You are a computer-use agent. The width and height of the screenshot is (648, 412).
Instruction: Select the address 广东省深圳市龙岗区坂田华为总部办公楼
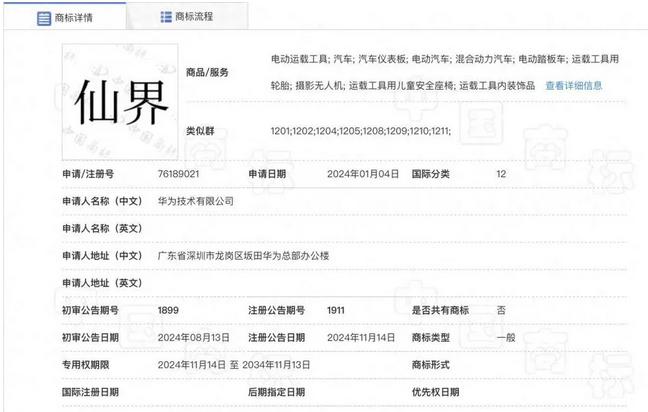tap(243, 256)
